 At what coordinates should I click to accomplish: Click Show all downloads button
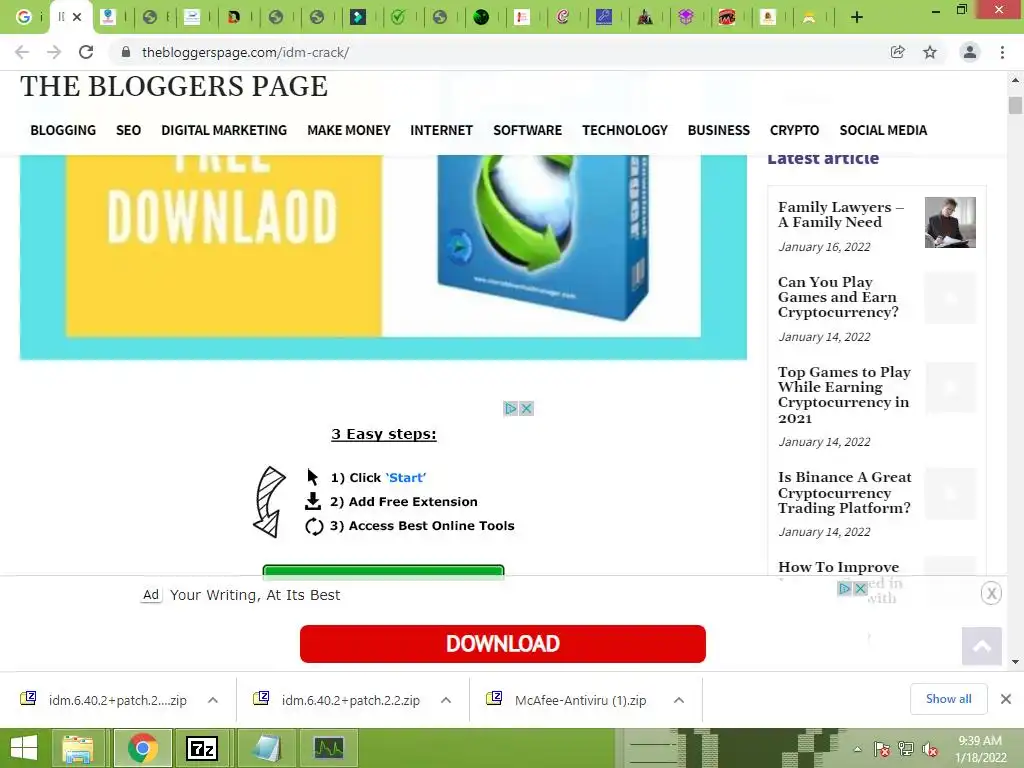949,699
